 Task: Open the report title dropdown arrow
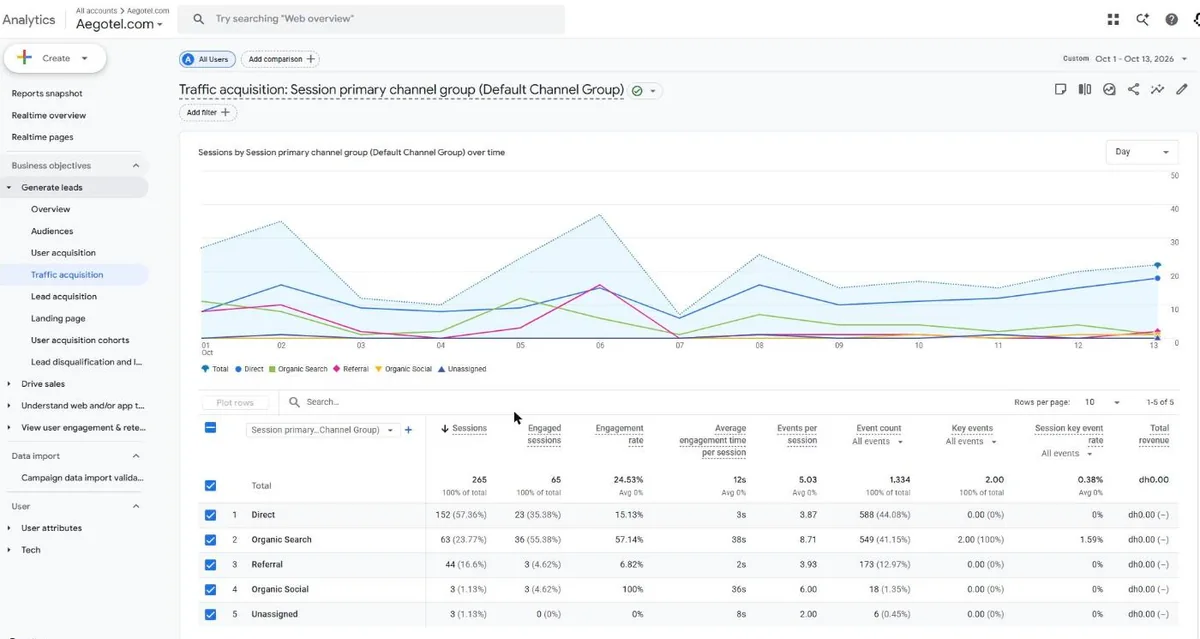pos(653,91)
